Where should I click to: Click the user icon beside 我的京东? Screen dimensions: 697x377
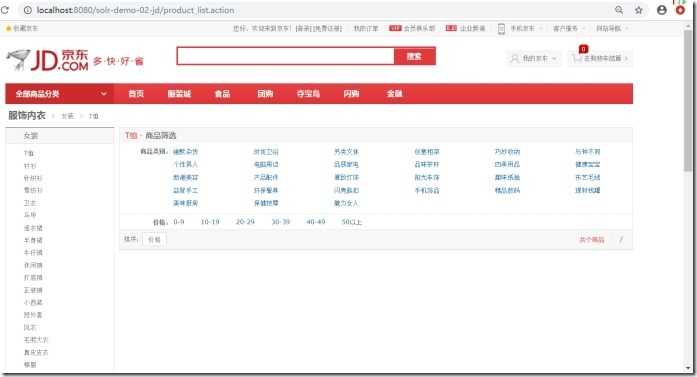(x=515, y=58)
